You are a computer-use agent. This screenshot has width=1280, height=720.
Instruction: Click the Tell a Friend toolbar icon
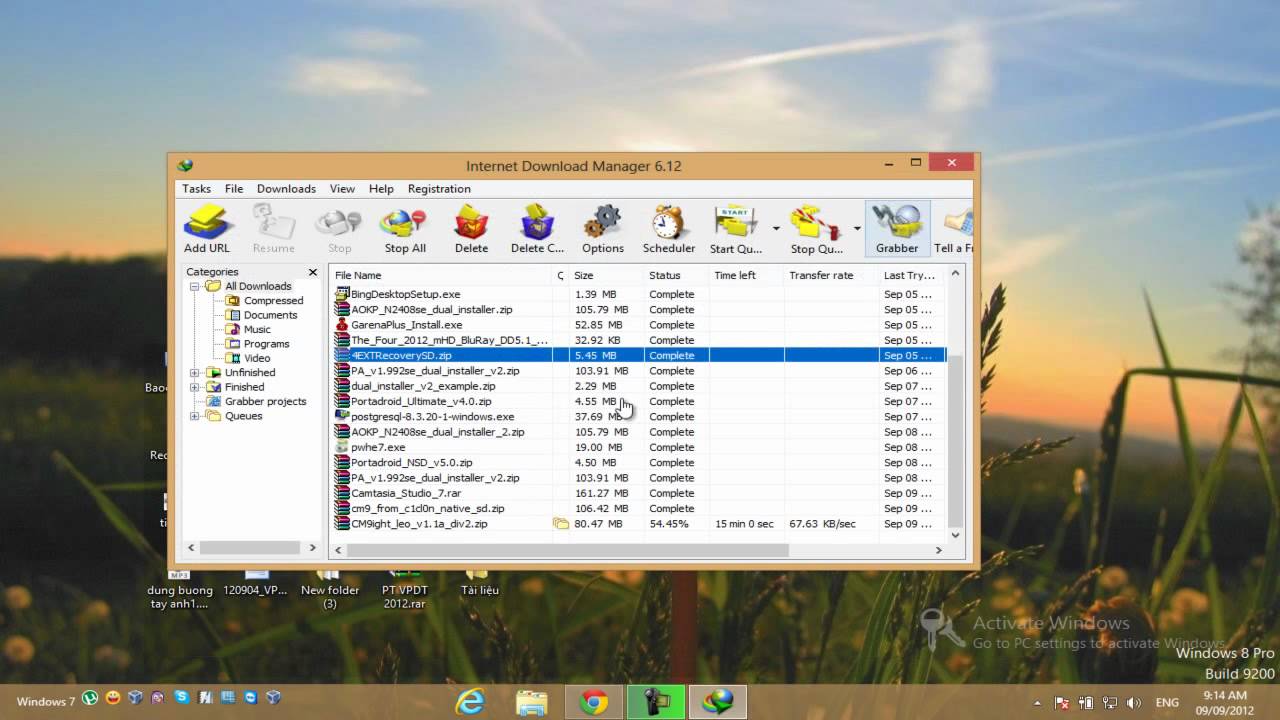[x=953, y=229]
